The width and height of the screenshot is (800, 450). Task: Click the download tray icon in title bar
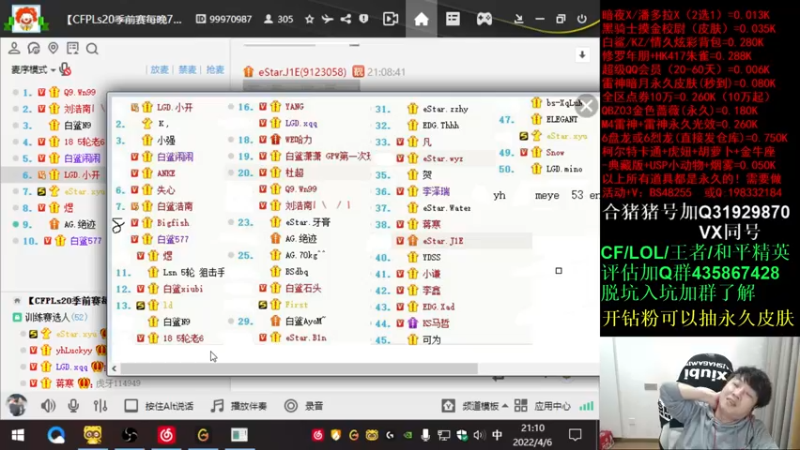[x=518, y=19]
